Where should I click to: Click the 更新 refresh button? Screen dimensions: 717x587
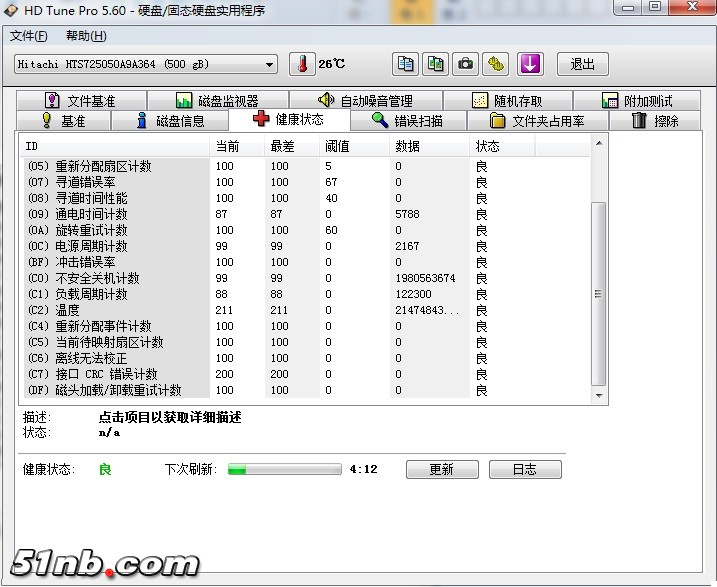(441, 469)
